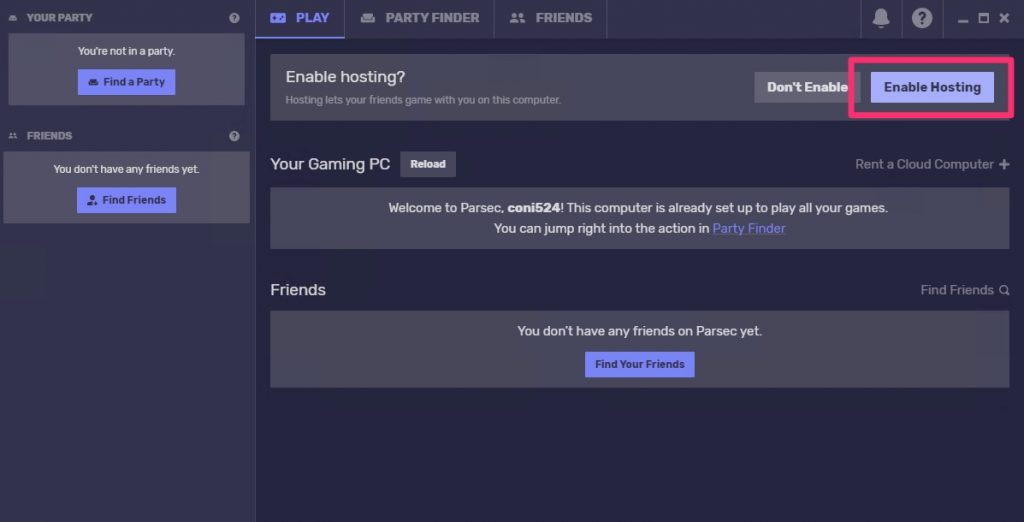Follow the Party Finder link in welcome message
1024x522 pixels.
click(749, 228)
